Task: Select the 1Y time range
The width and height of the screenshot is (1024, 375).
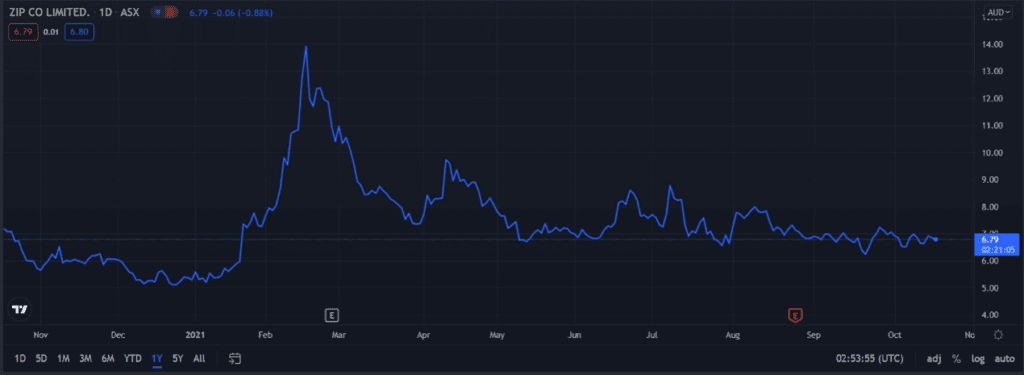Action: point(157,358)
